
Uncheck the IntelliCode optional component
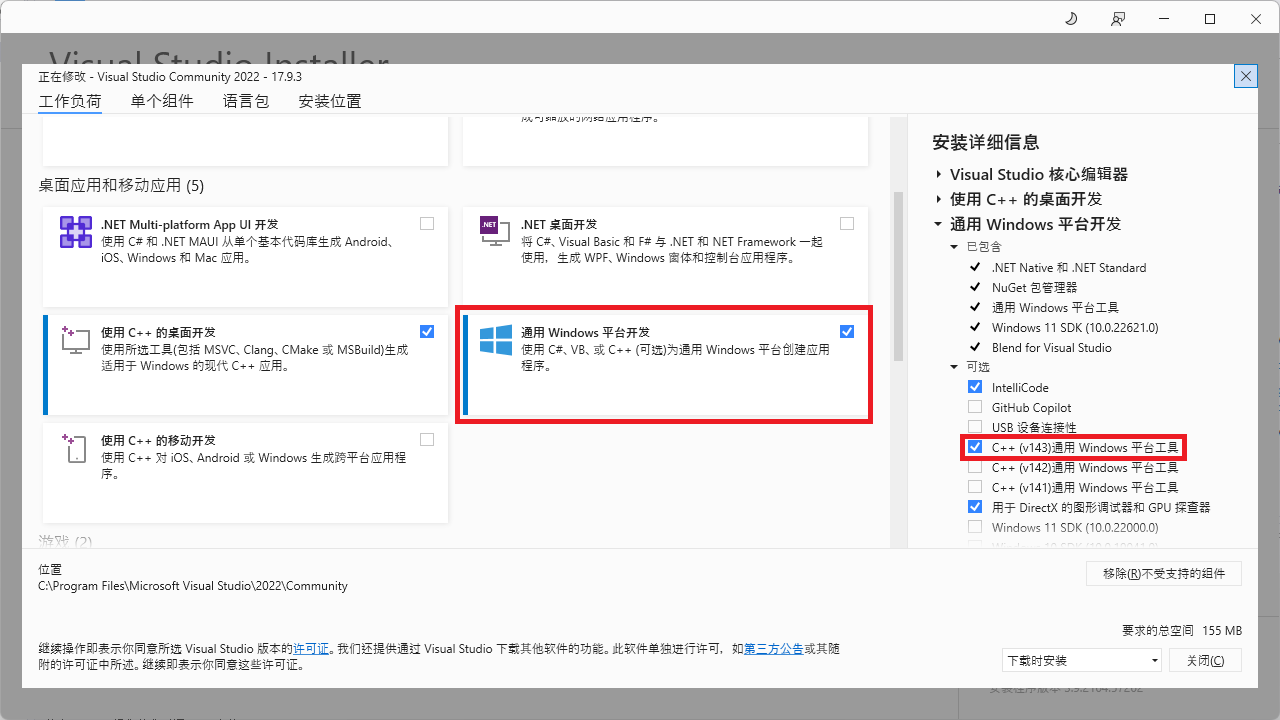975,387
